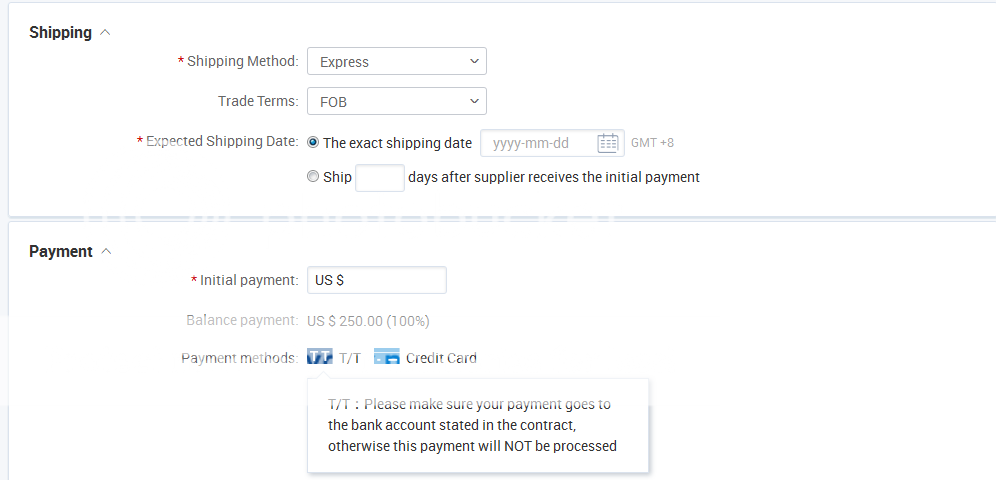
Task: Open the Trade Terms FOB dropdown
Action: pyautogui.click(x=396, y=101)
